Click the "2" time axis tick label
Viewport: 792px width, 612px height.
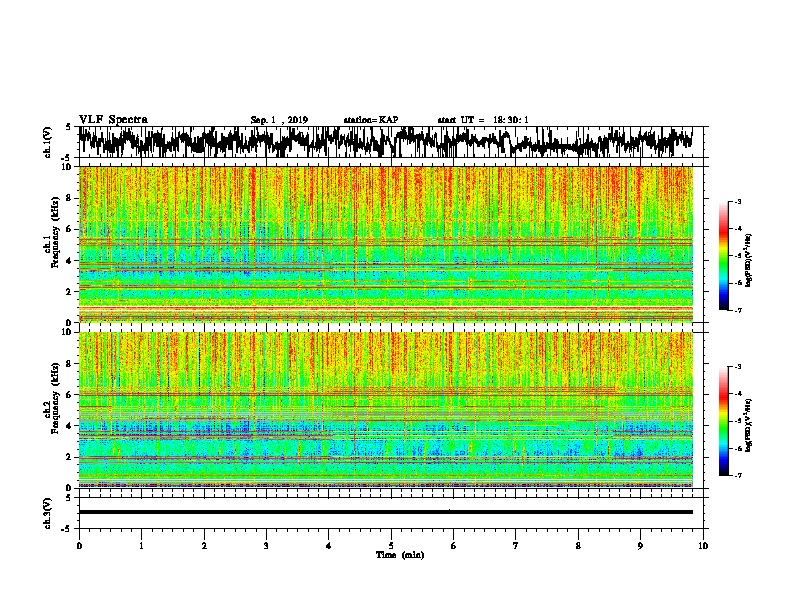pyautogui.click(x=204, y=546)
